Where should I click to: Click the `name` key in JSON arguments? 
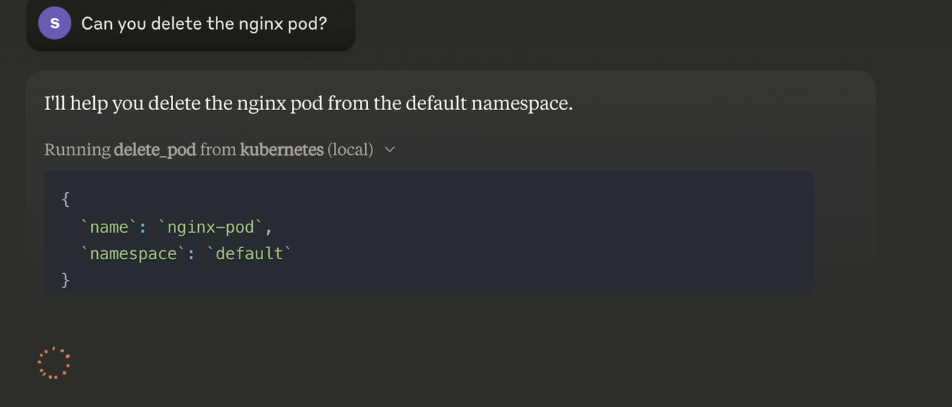point(107,227)
